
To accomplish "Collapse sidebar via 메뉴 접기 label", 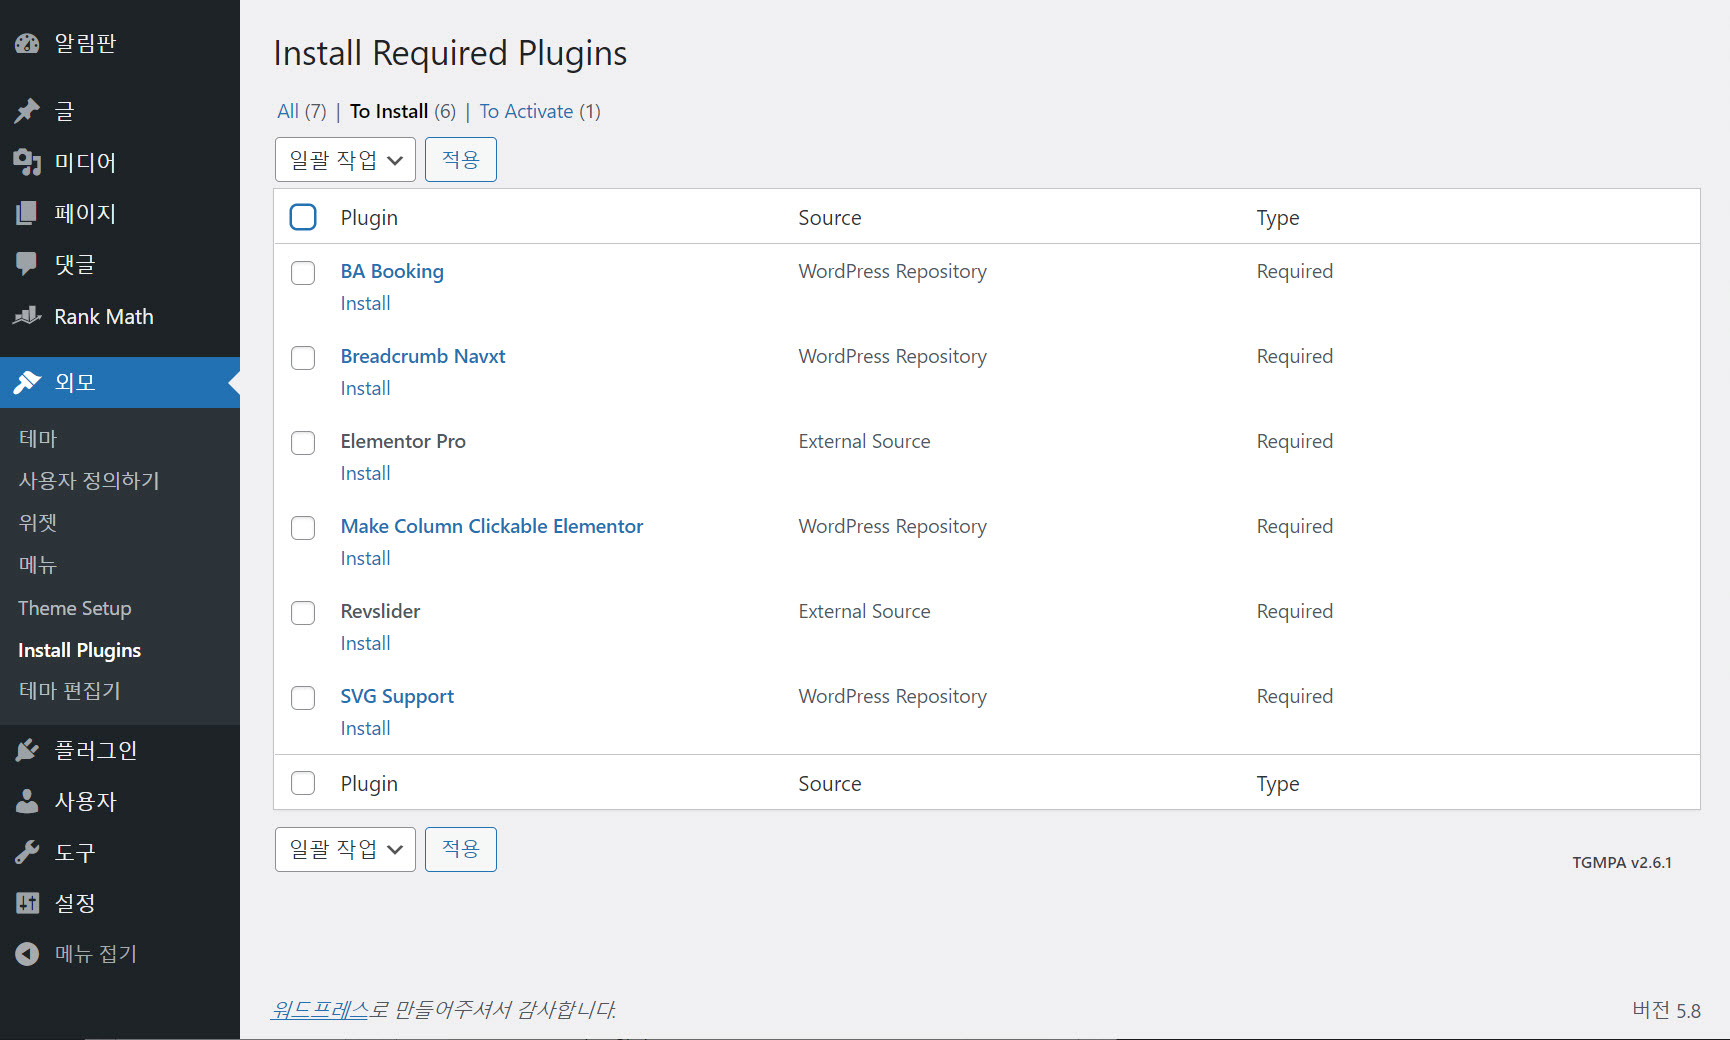I will [96, 954].
